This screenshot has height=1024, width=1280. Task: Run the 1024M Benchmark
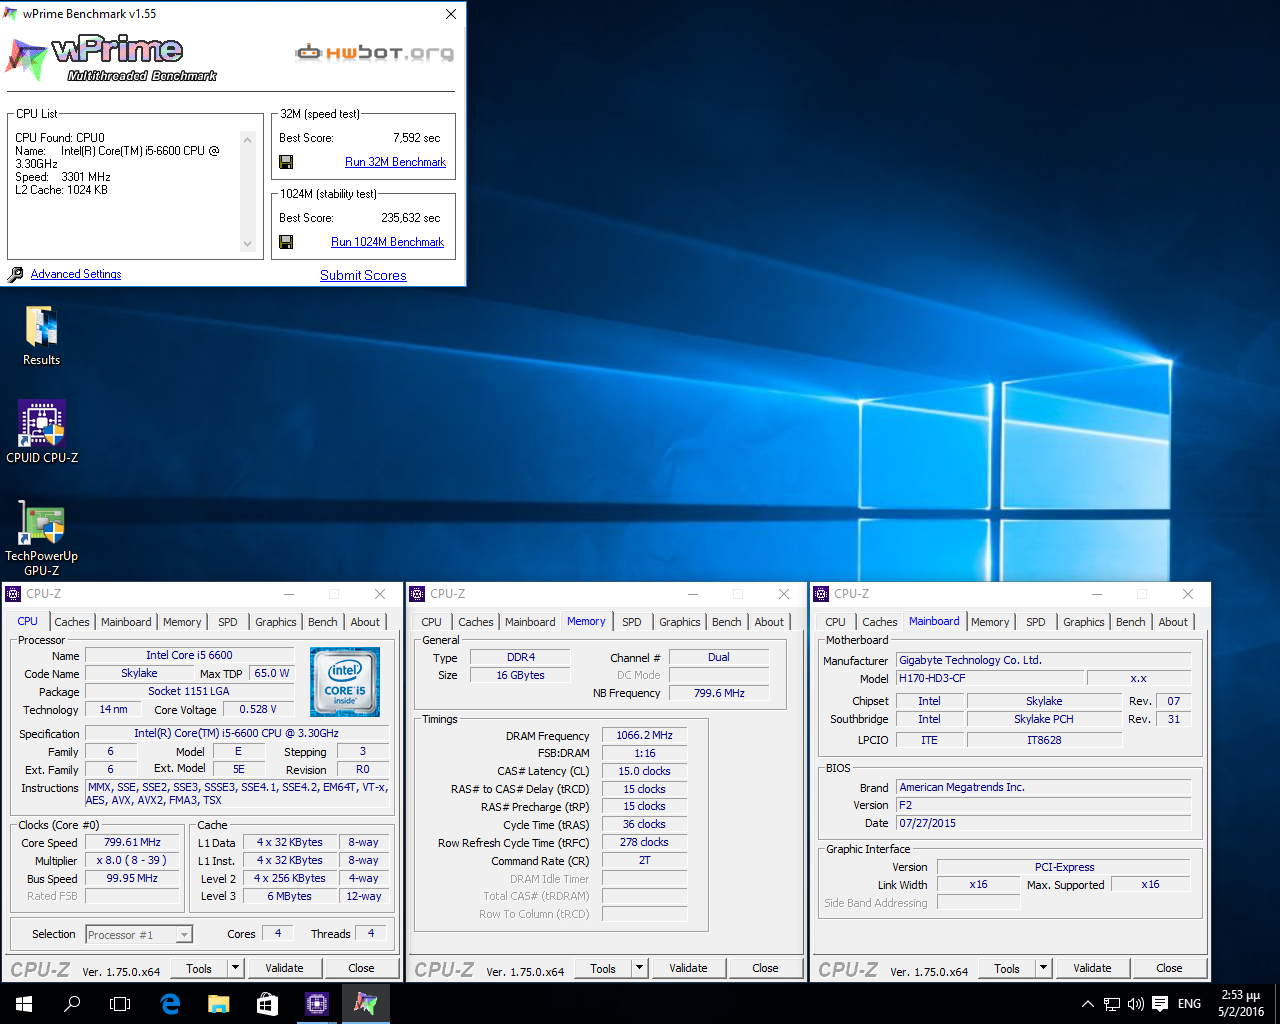tap(387, 242)
